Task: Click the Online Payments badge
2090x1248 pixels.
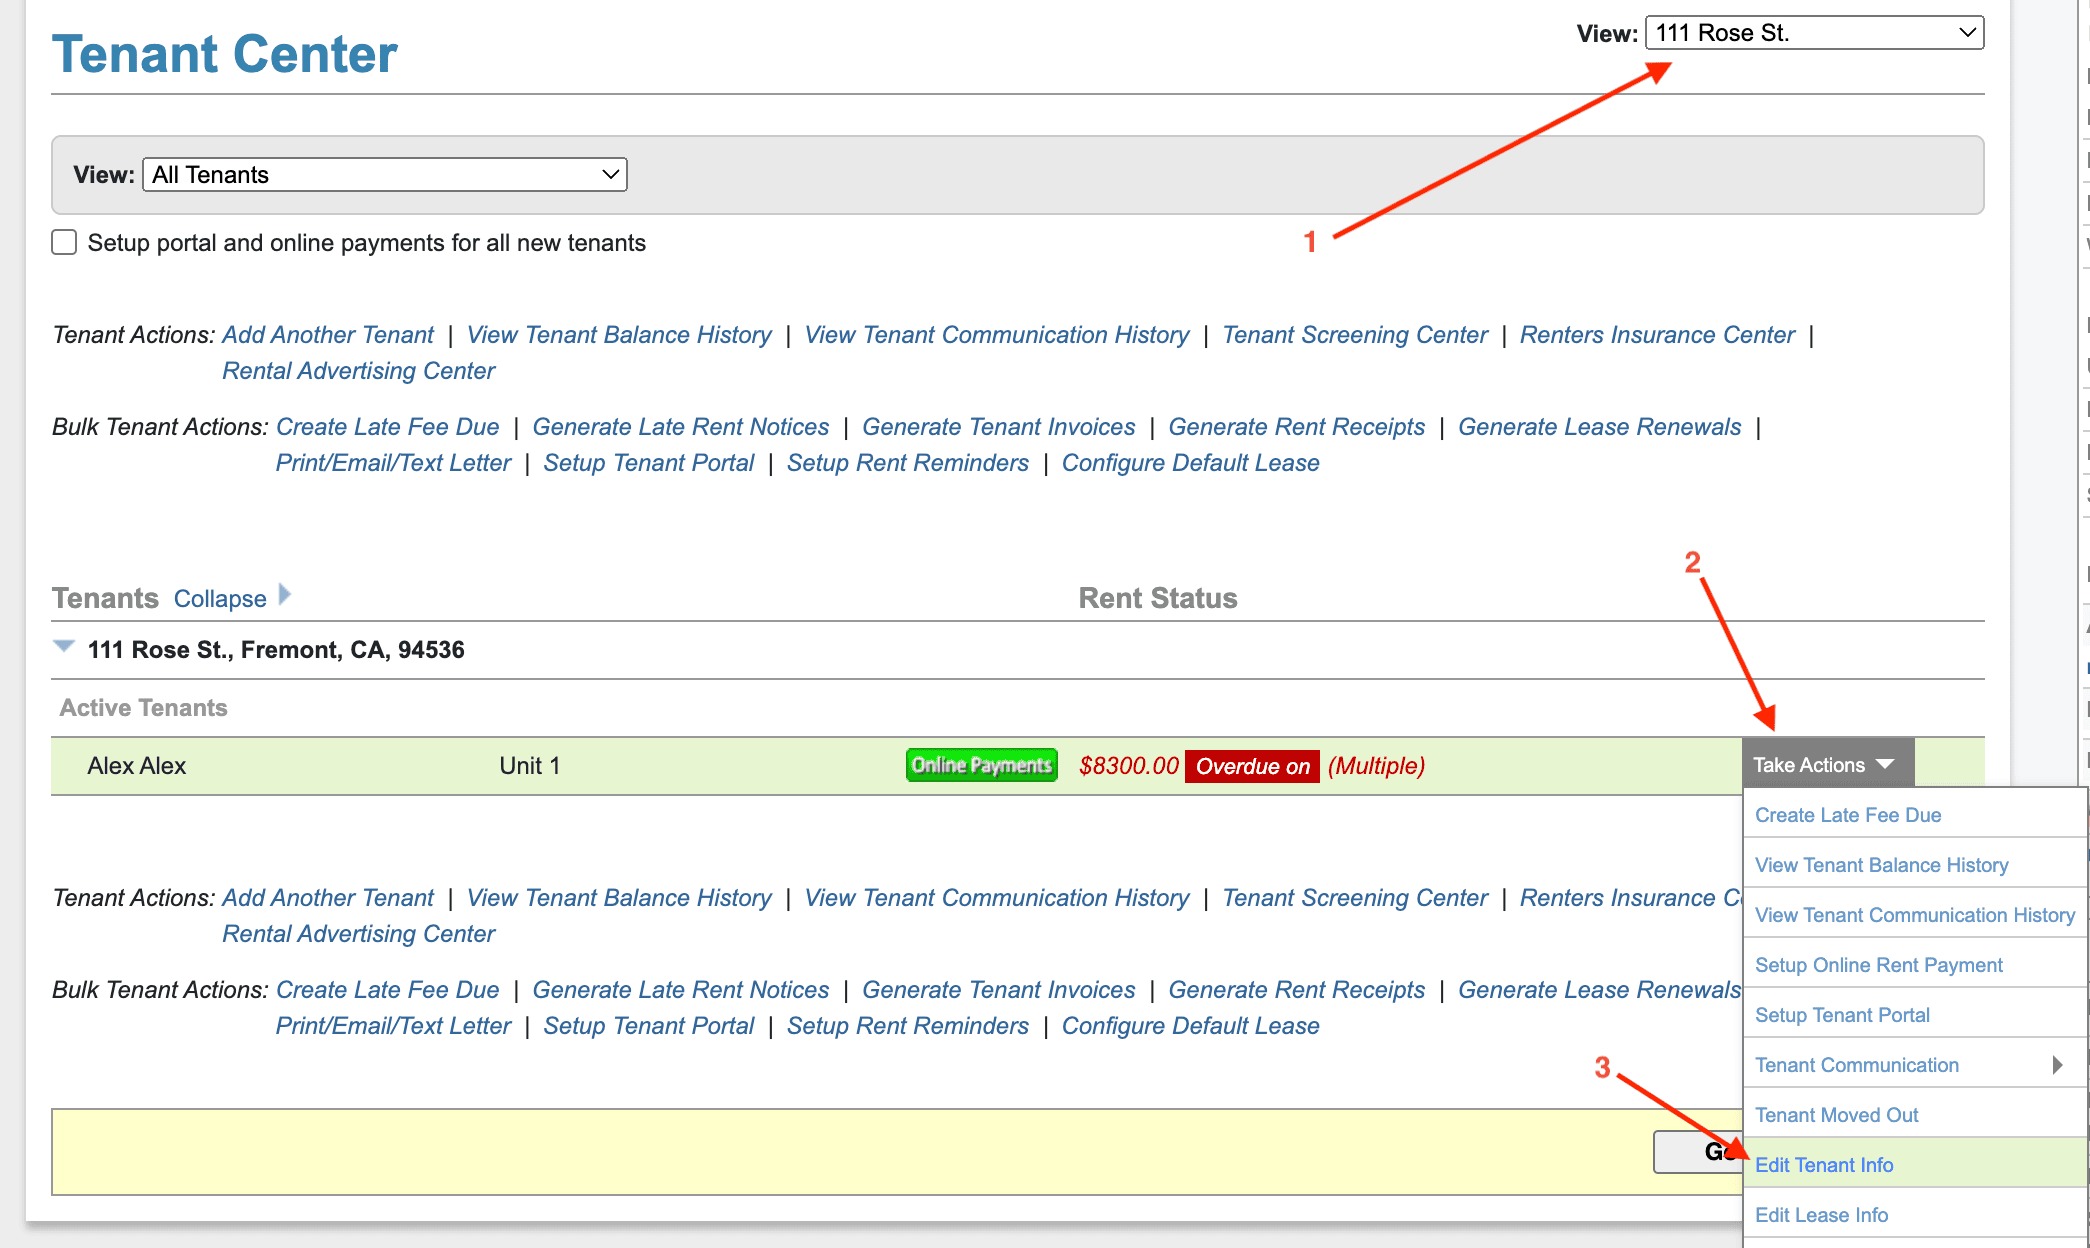Action: tap(981, 764)
